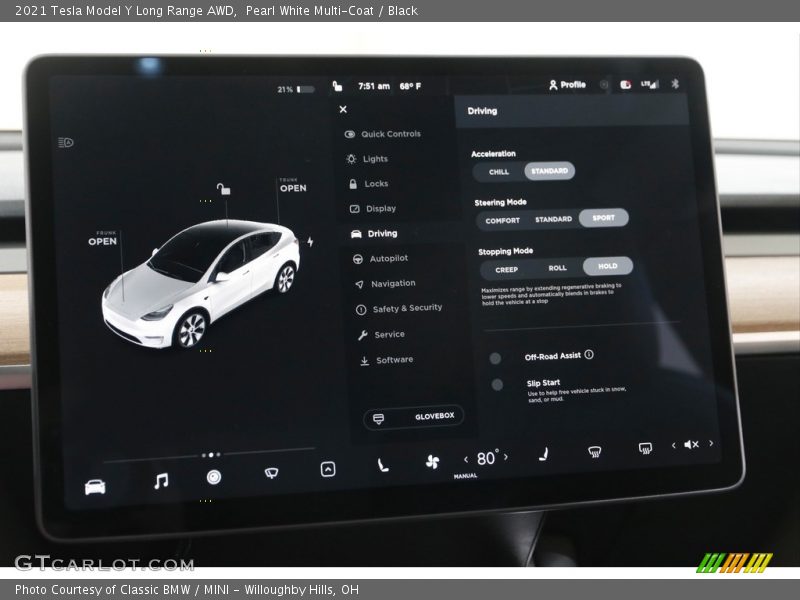800x600 pixels.
Task: Open the Display settings
Action: click(x=373, y=209)
